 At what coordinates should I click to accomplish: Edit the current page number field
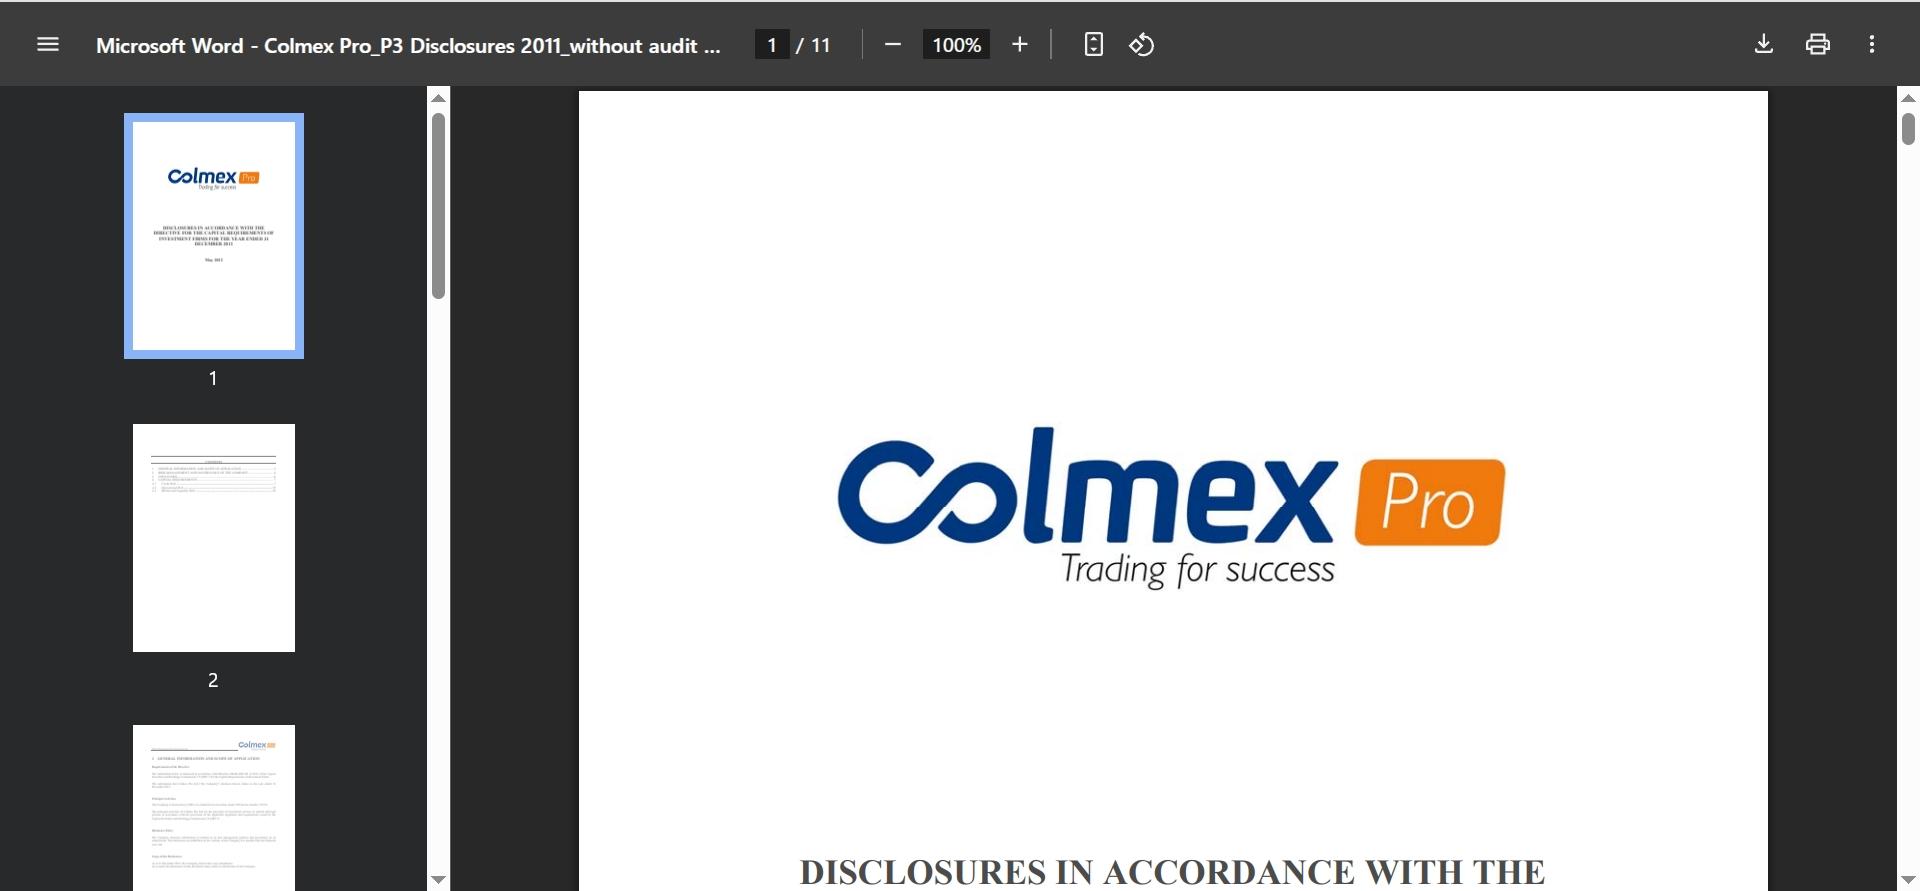[772, 45]
